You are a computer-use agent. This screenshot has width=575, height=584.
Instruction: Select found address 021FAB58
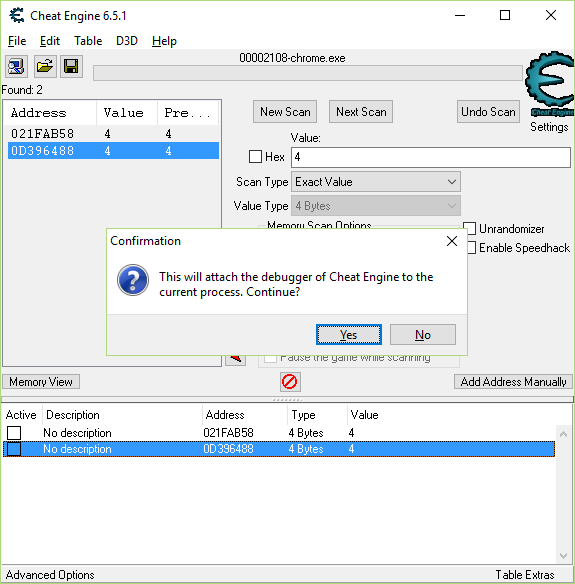pyautogui.click(x=113, y=133)
